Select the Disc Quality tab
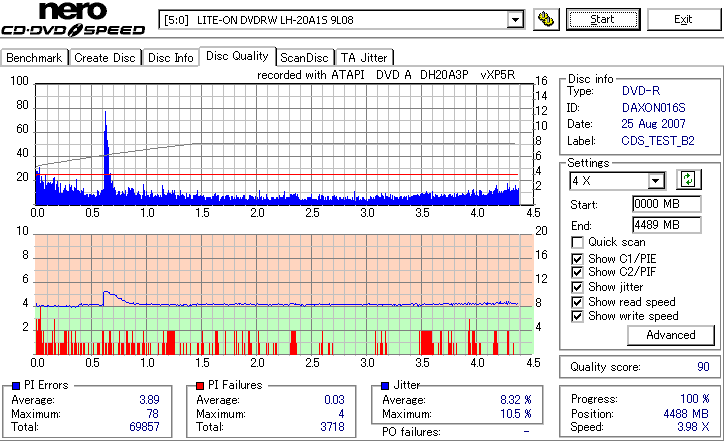The height and width of the screenshot is (441, 724). [x=237, y=56]
